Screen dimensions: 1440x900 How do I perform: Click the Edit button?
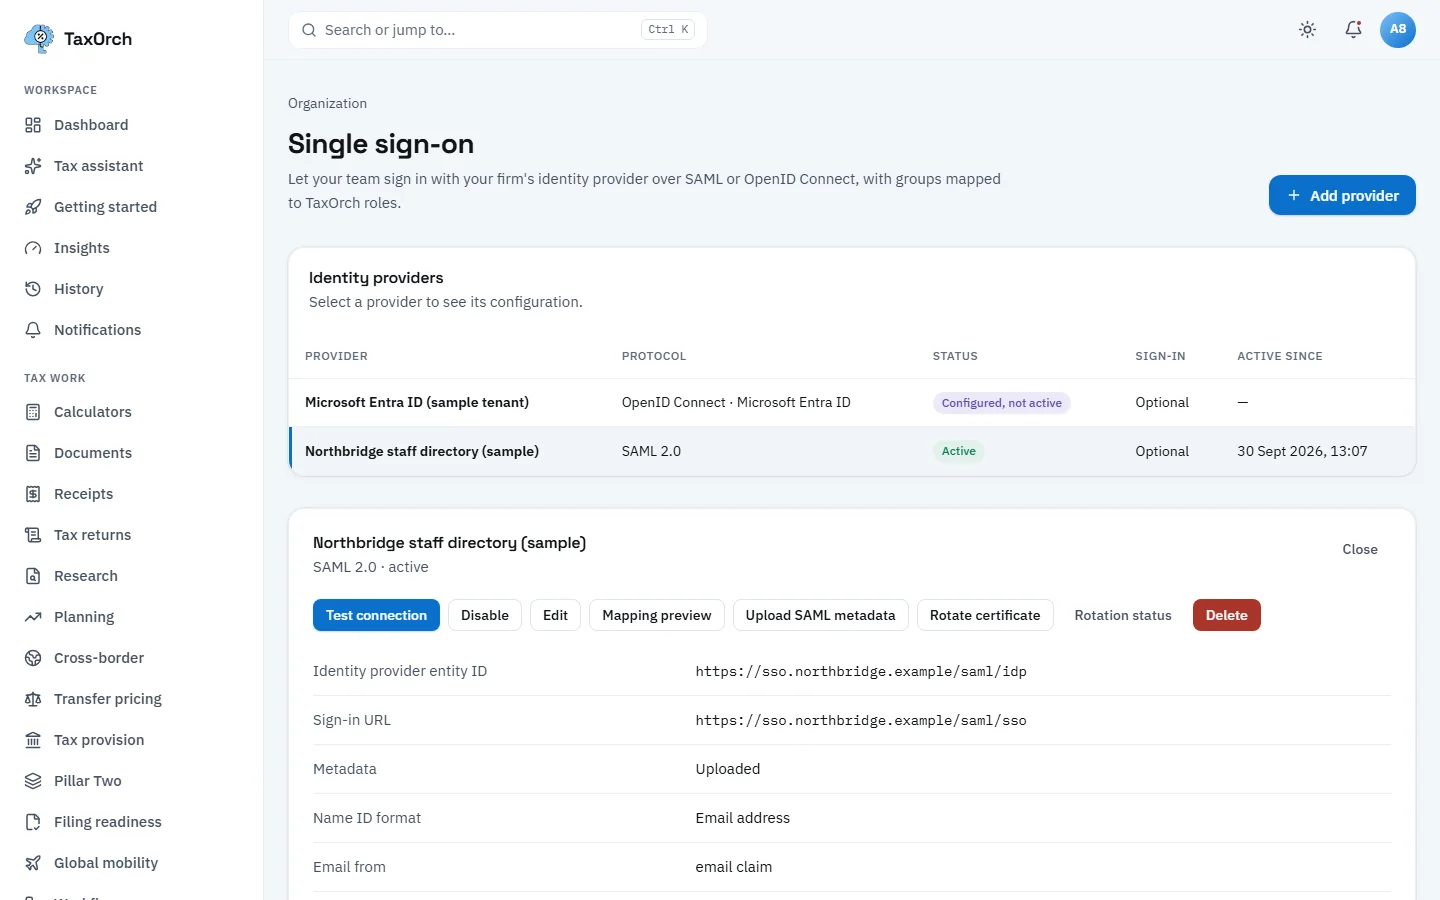tap(555, 615)
